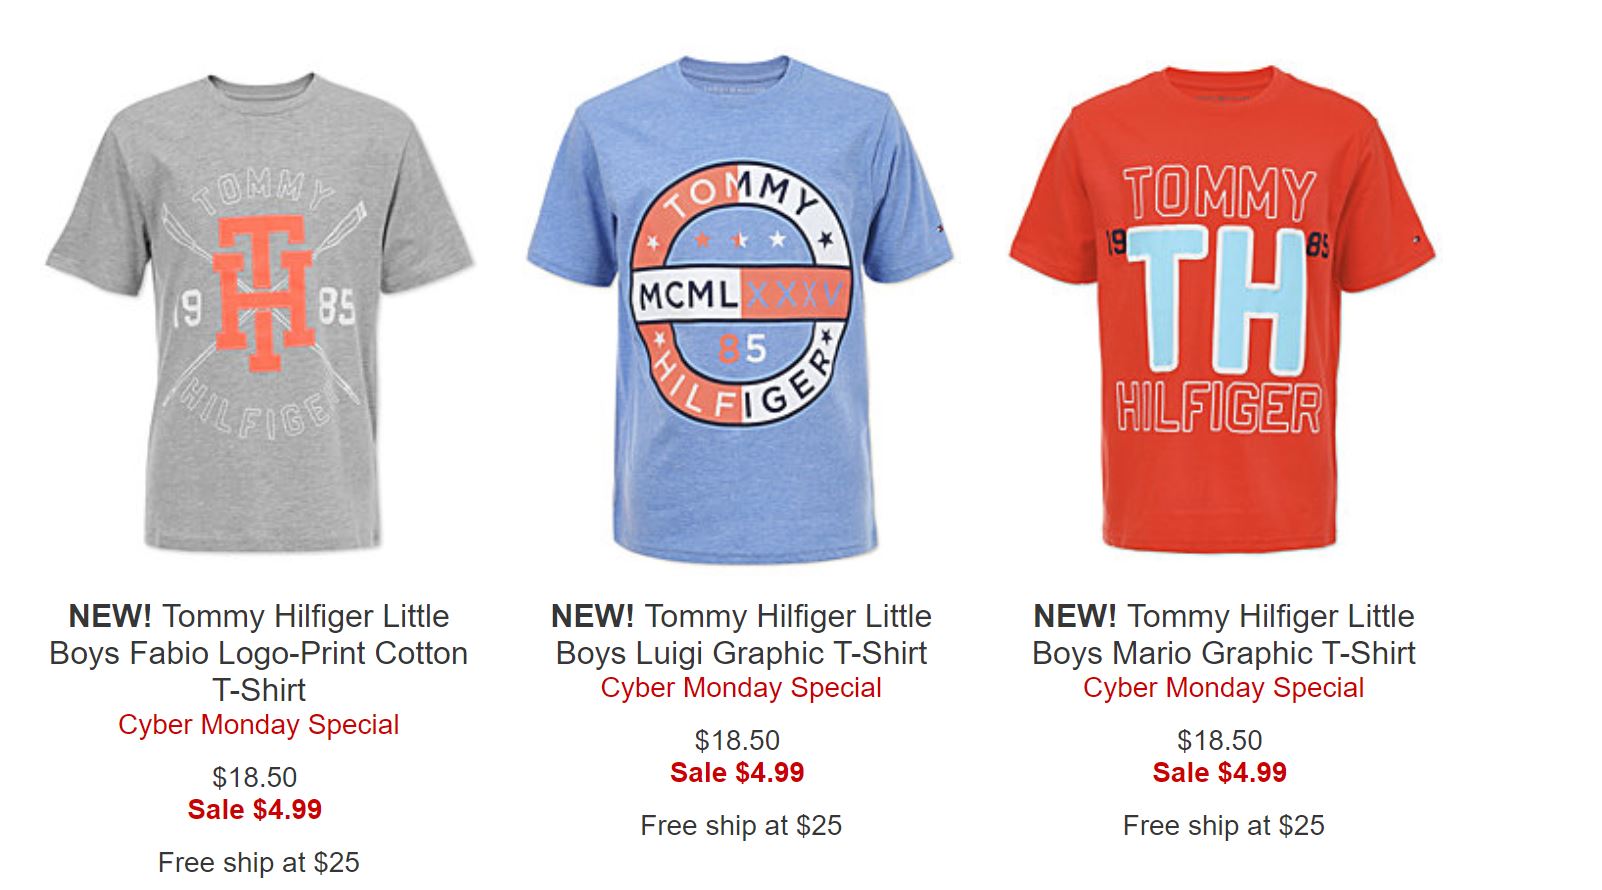Click Sale $4.99 price of Mario shirt
1602x890 pixels.
(1219, 773)
